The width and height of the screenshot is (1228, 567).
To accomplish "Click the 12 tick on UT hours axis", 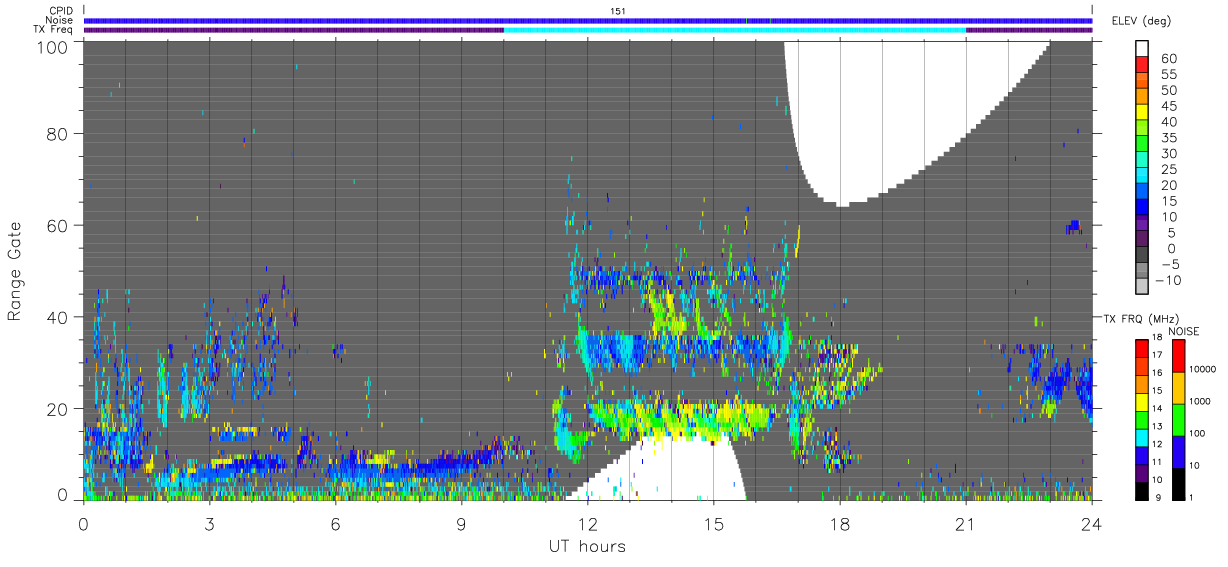I will 588,523.
